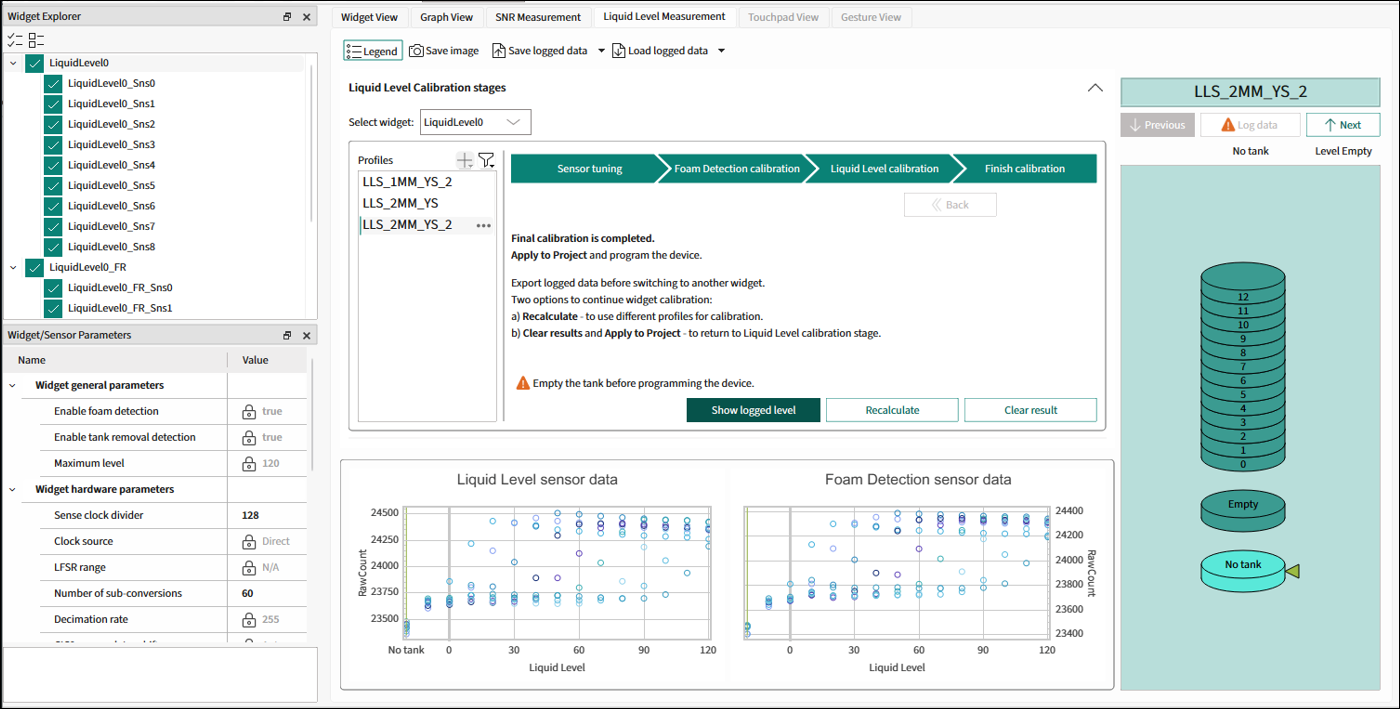The width and height of the screenshot is (1400, 709).
Task: Click the arrow marker beside No tank
Action: (1292, 571)
